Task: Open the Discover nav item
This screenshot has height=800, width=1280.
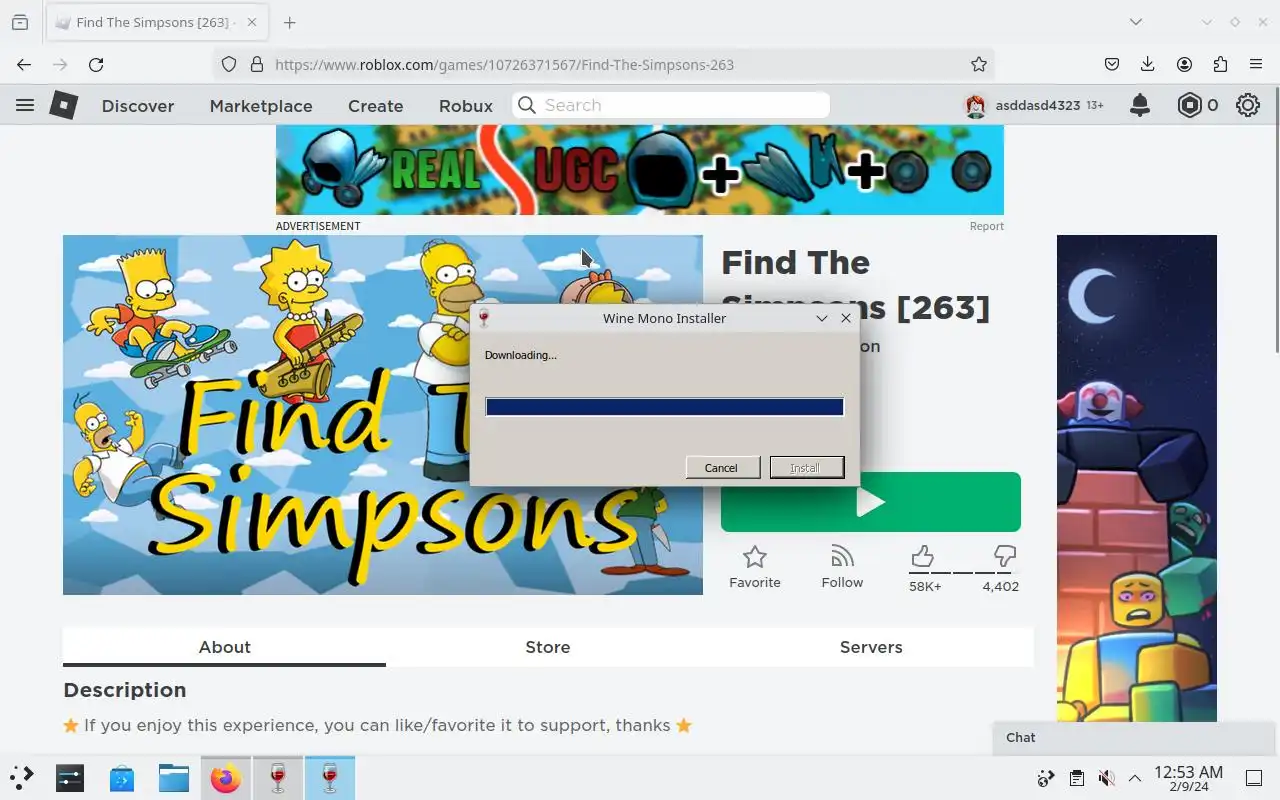Action: click(x=138, y=106)
